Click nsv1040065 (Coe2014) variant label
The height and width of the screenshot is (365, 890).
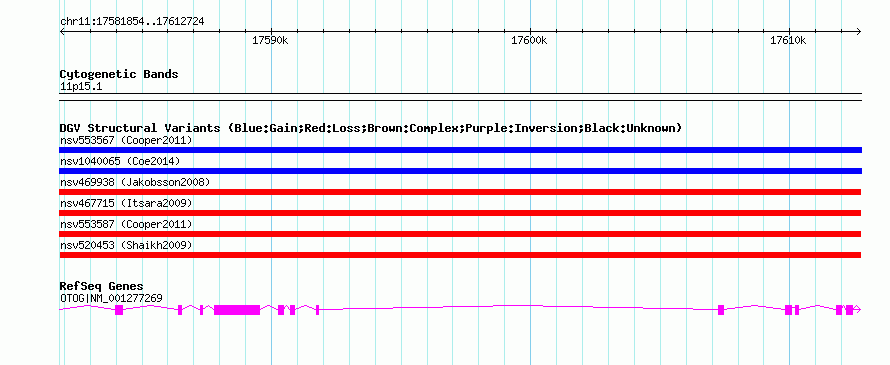(x=120, y=161)
